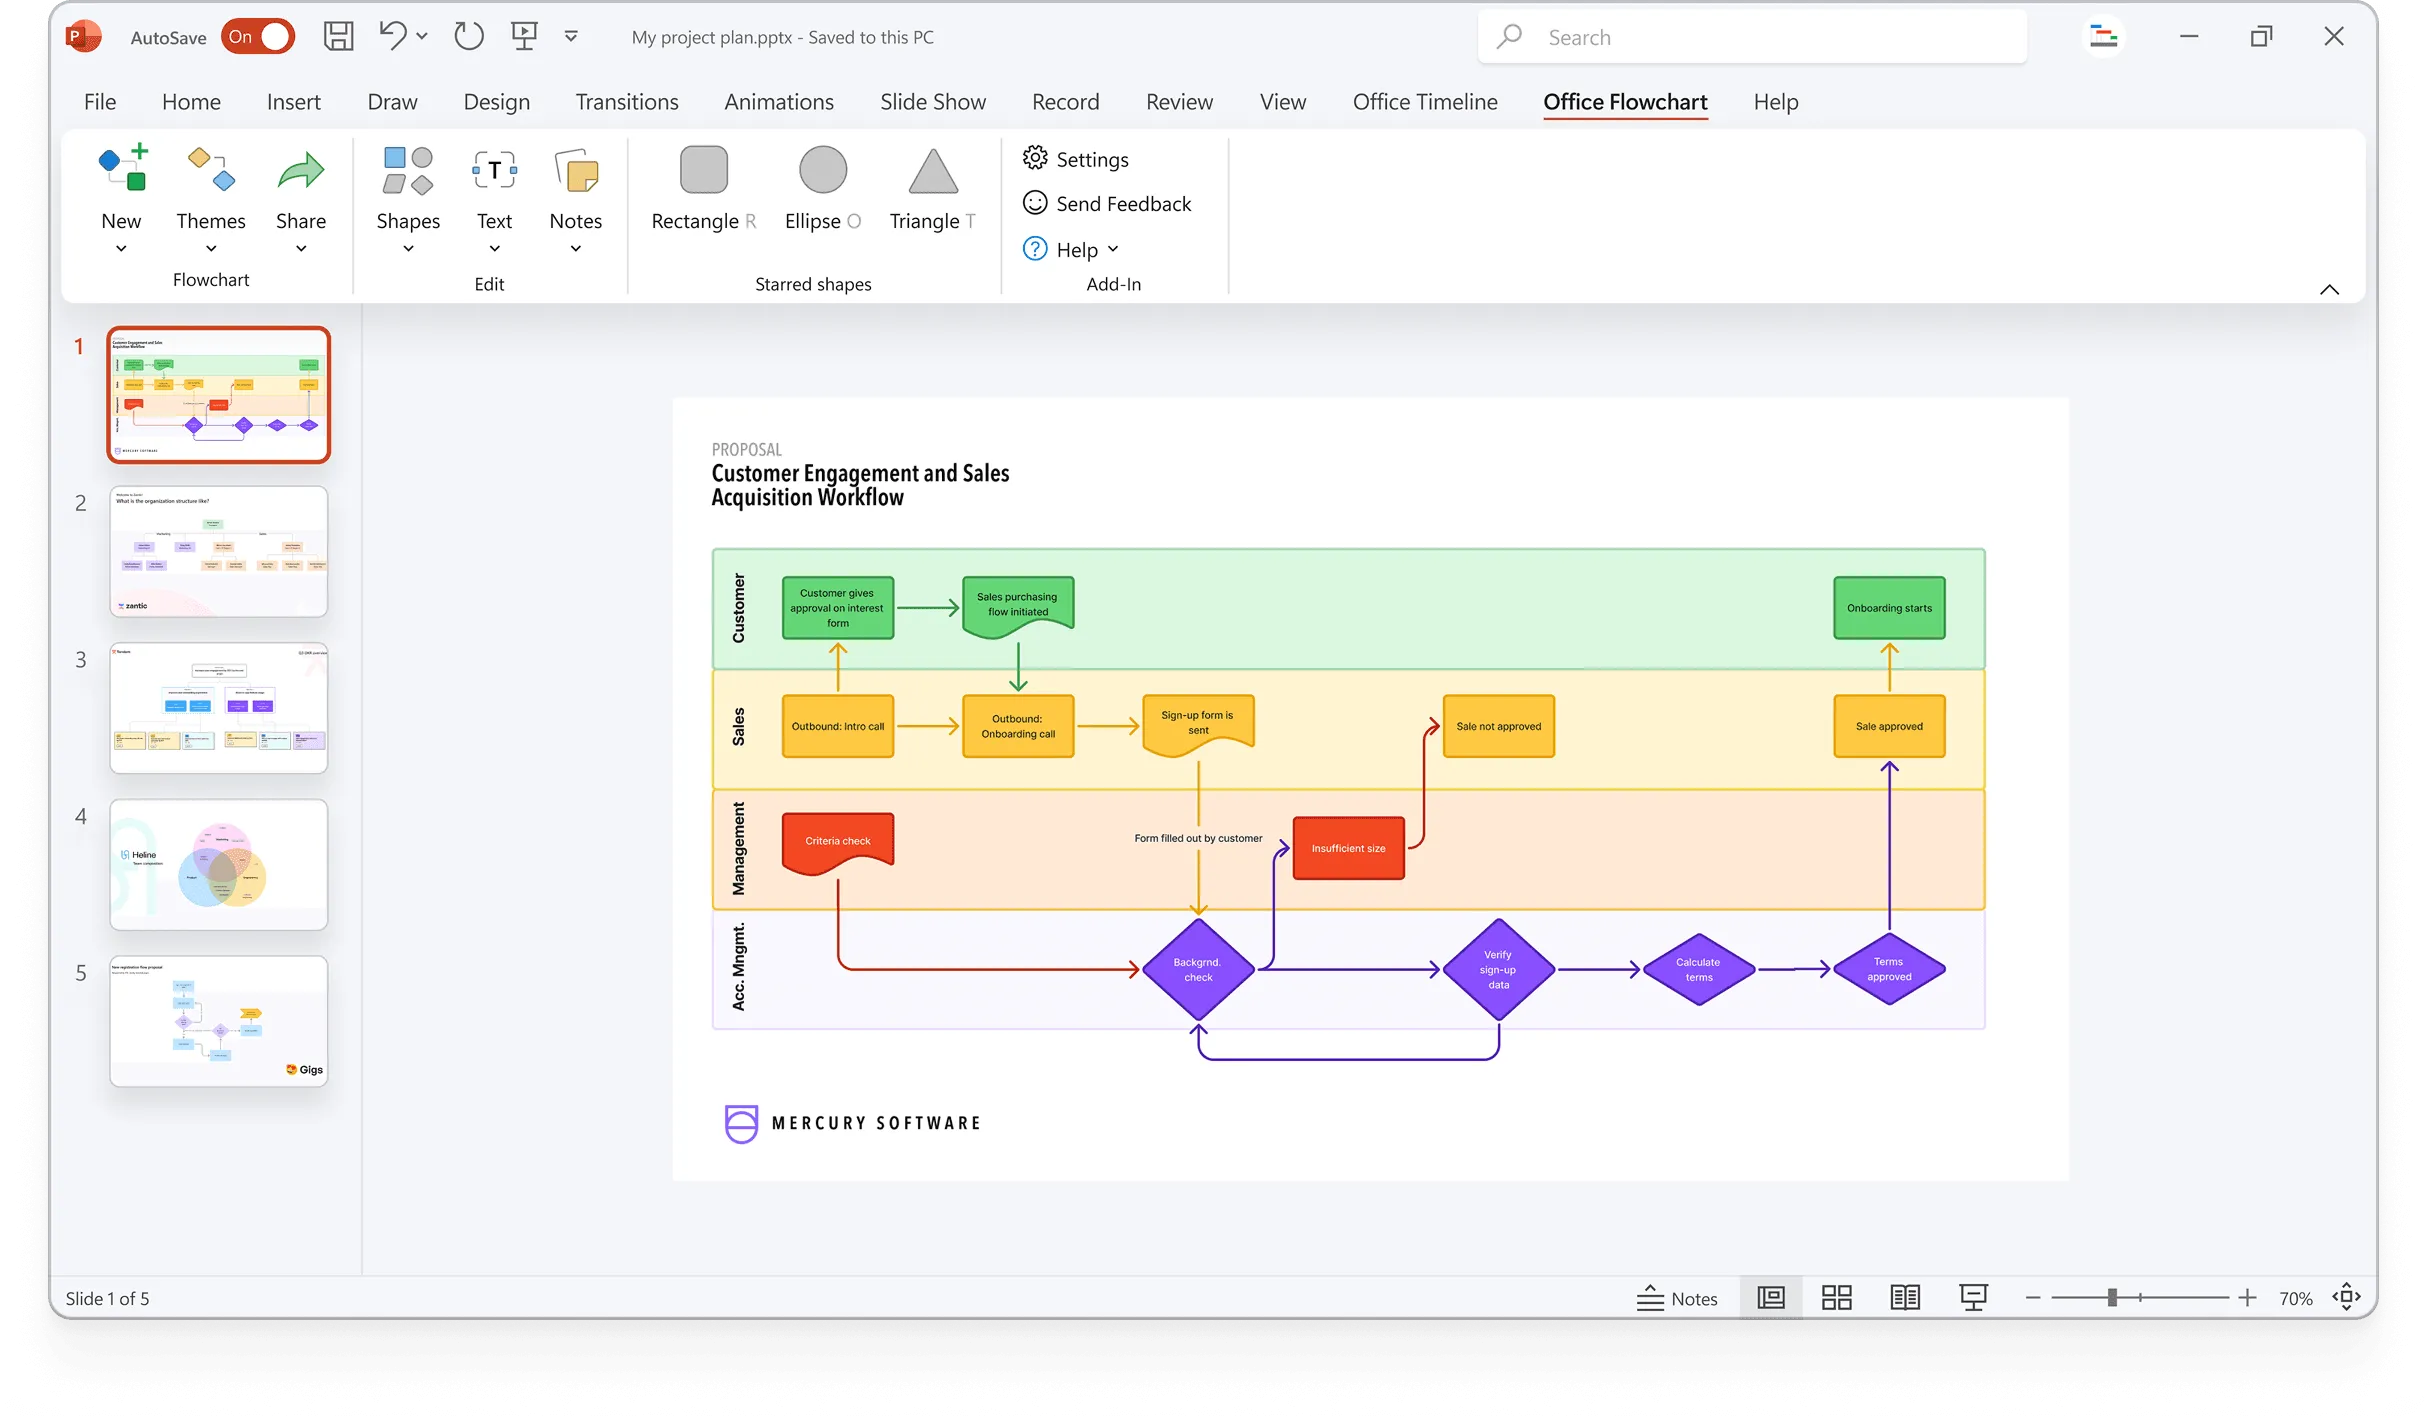Collapse the ribbon chevron
This screenshot has width=2427, height=1416.
click(x=2330, y=289)
